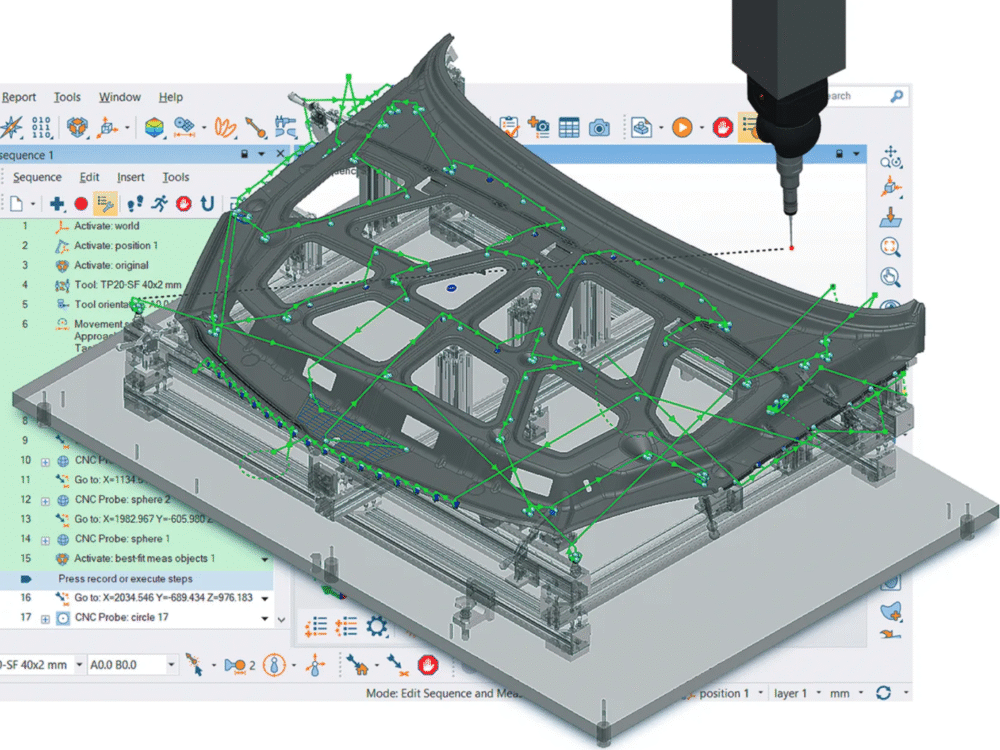Click the blue plus add step icon
Screen dimensions: 1000x750
coord(57,204)
